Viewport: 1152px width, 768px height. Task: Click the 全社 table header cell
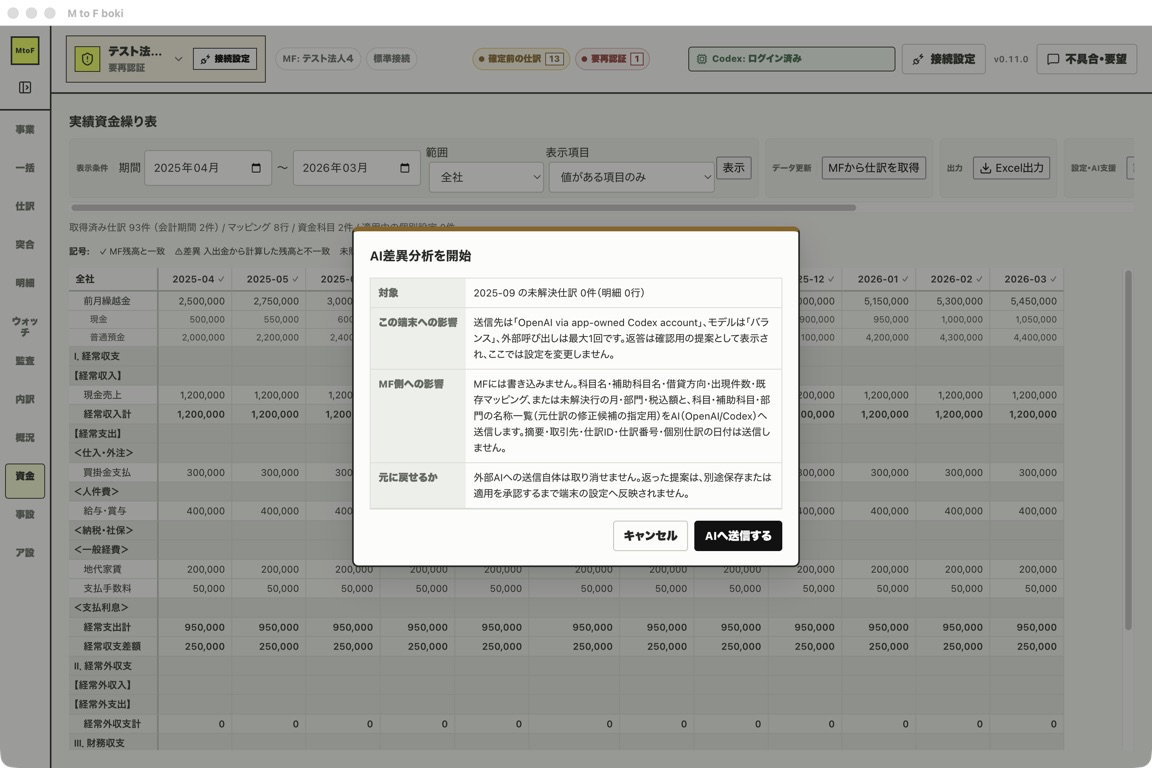[113, 279]
